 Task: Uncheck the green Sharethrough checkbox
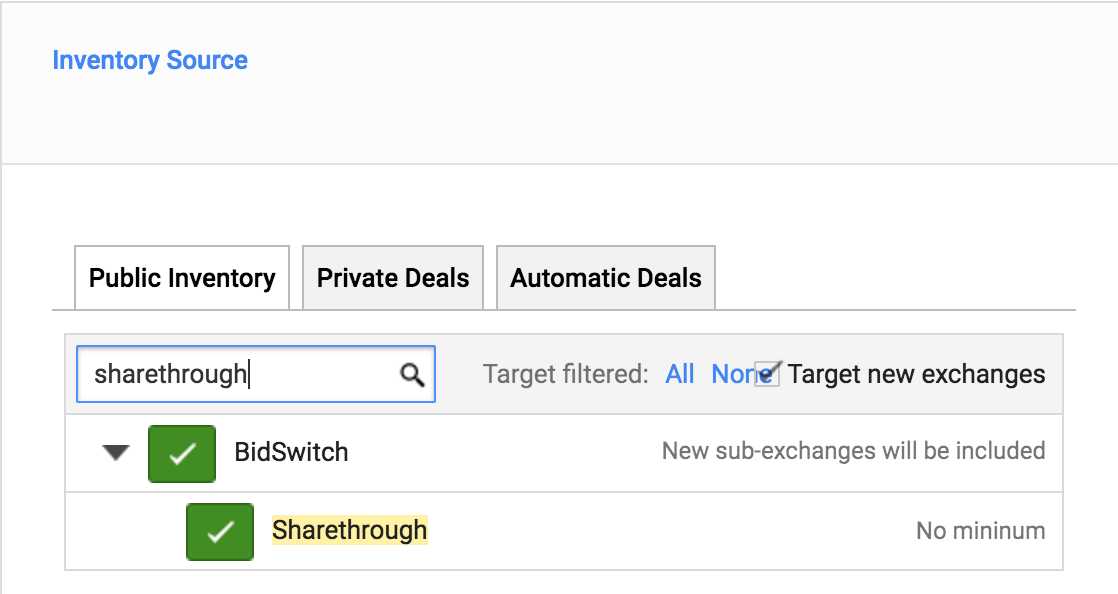220,532
